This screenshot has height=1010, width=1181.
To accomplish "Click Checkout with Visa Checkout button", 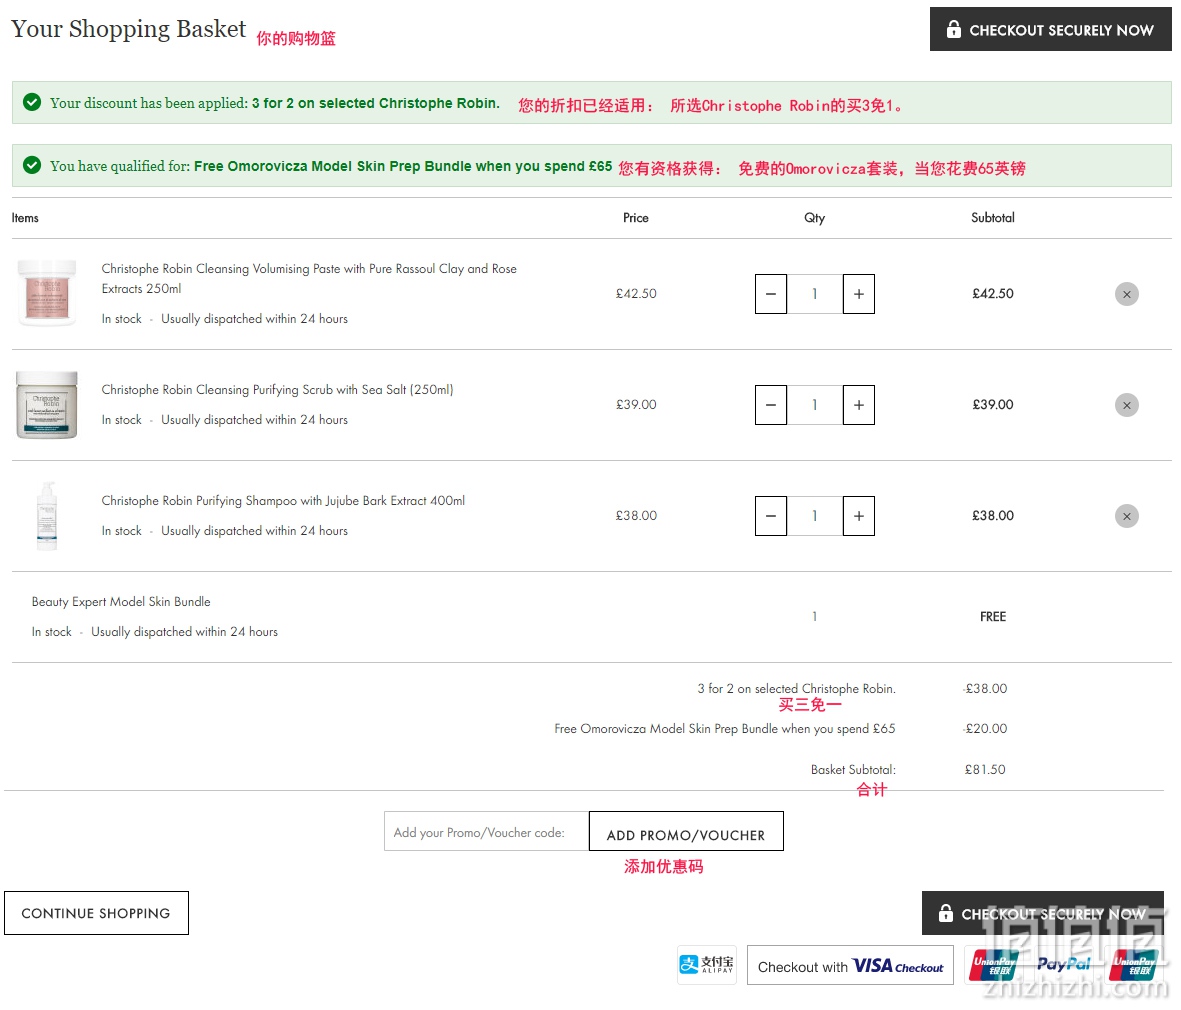I will click(850, 966).
